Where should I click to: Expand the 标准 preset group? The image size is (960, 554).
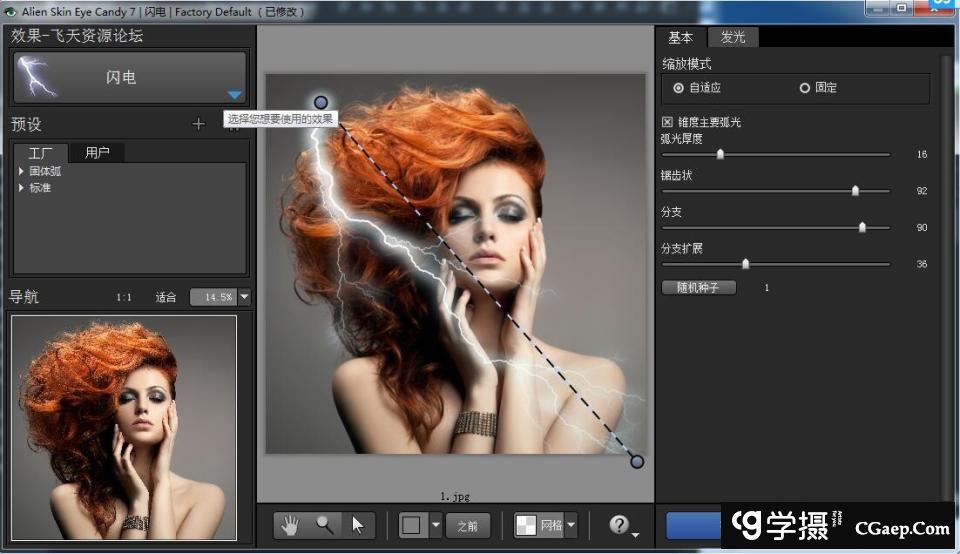tap(22, 188)
